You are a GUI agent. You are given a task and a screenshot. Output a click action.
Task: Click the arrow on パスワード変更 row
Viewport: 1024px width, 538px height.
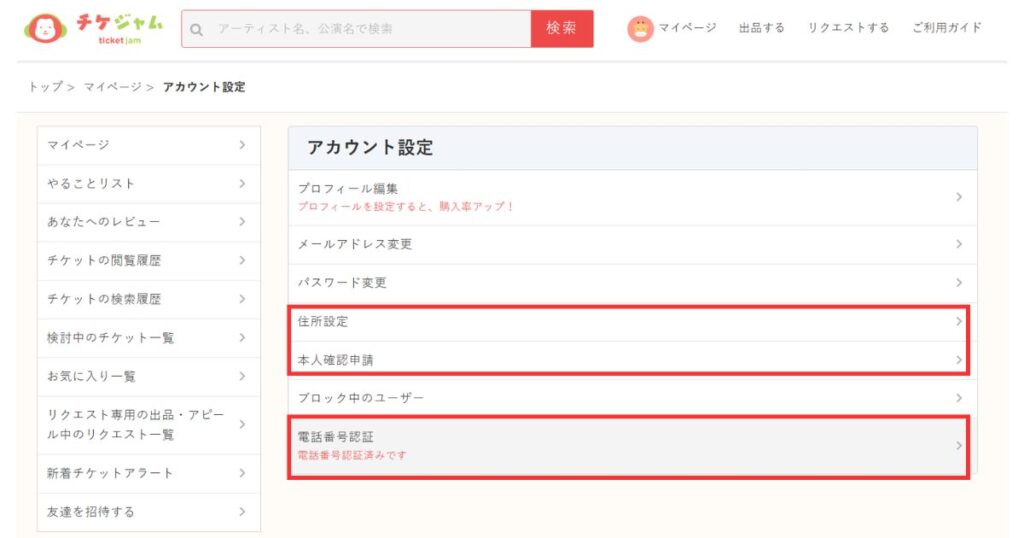(959, 283)
